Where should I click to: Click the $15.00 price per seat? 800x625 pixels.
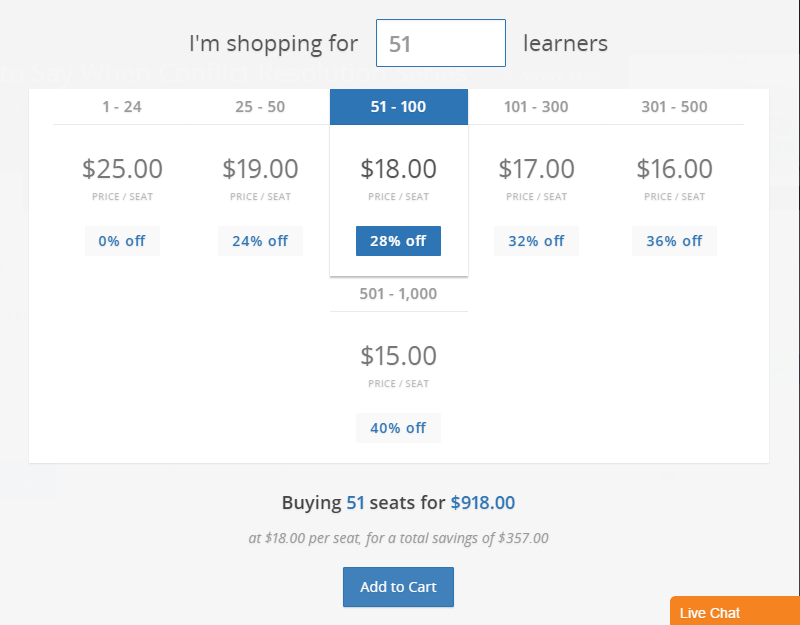tap(398, 356)
